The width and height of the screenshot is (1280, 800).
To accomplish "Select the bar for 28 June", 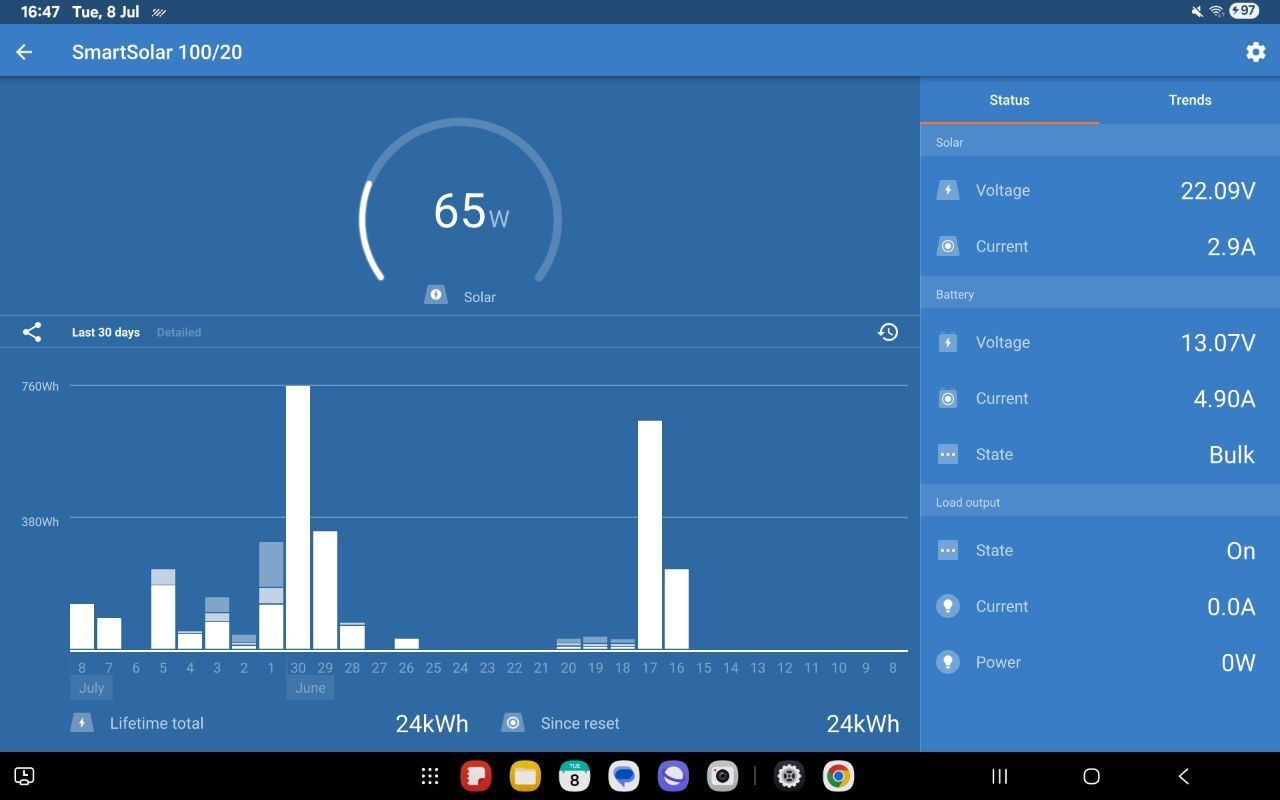I will tap(352, 636).
